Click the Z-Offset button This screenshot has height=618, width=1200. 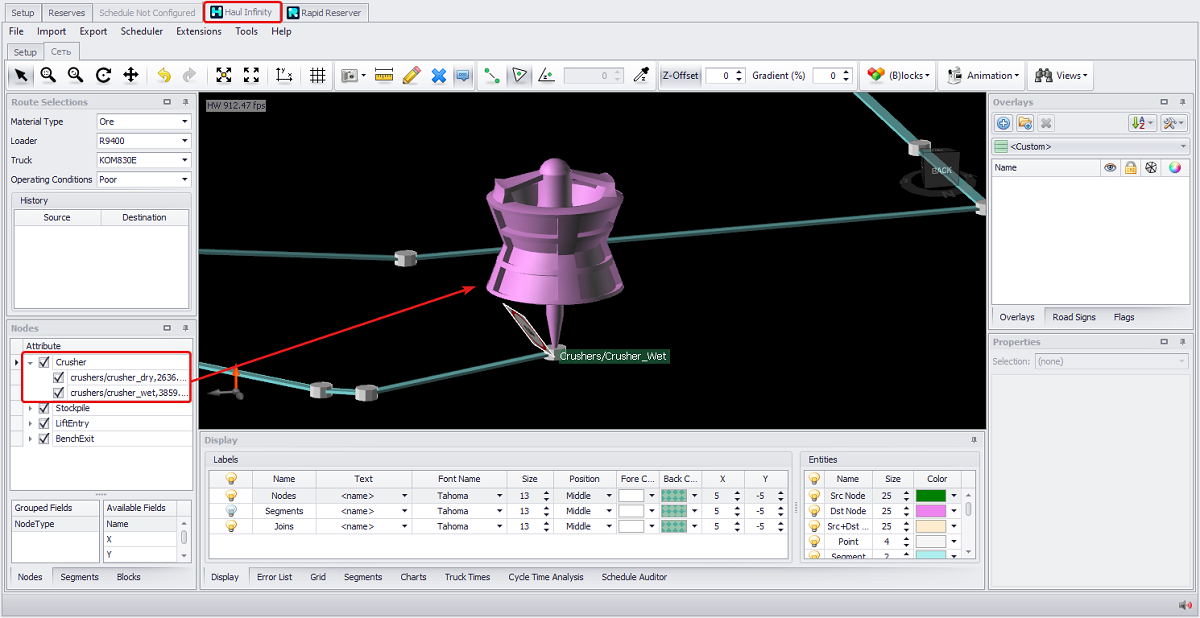(x=680, y=75)
